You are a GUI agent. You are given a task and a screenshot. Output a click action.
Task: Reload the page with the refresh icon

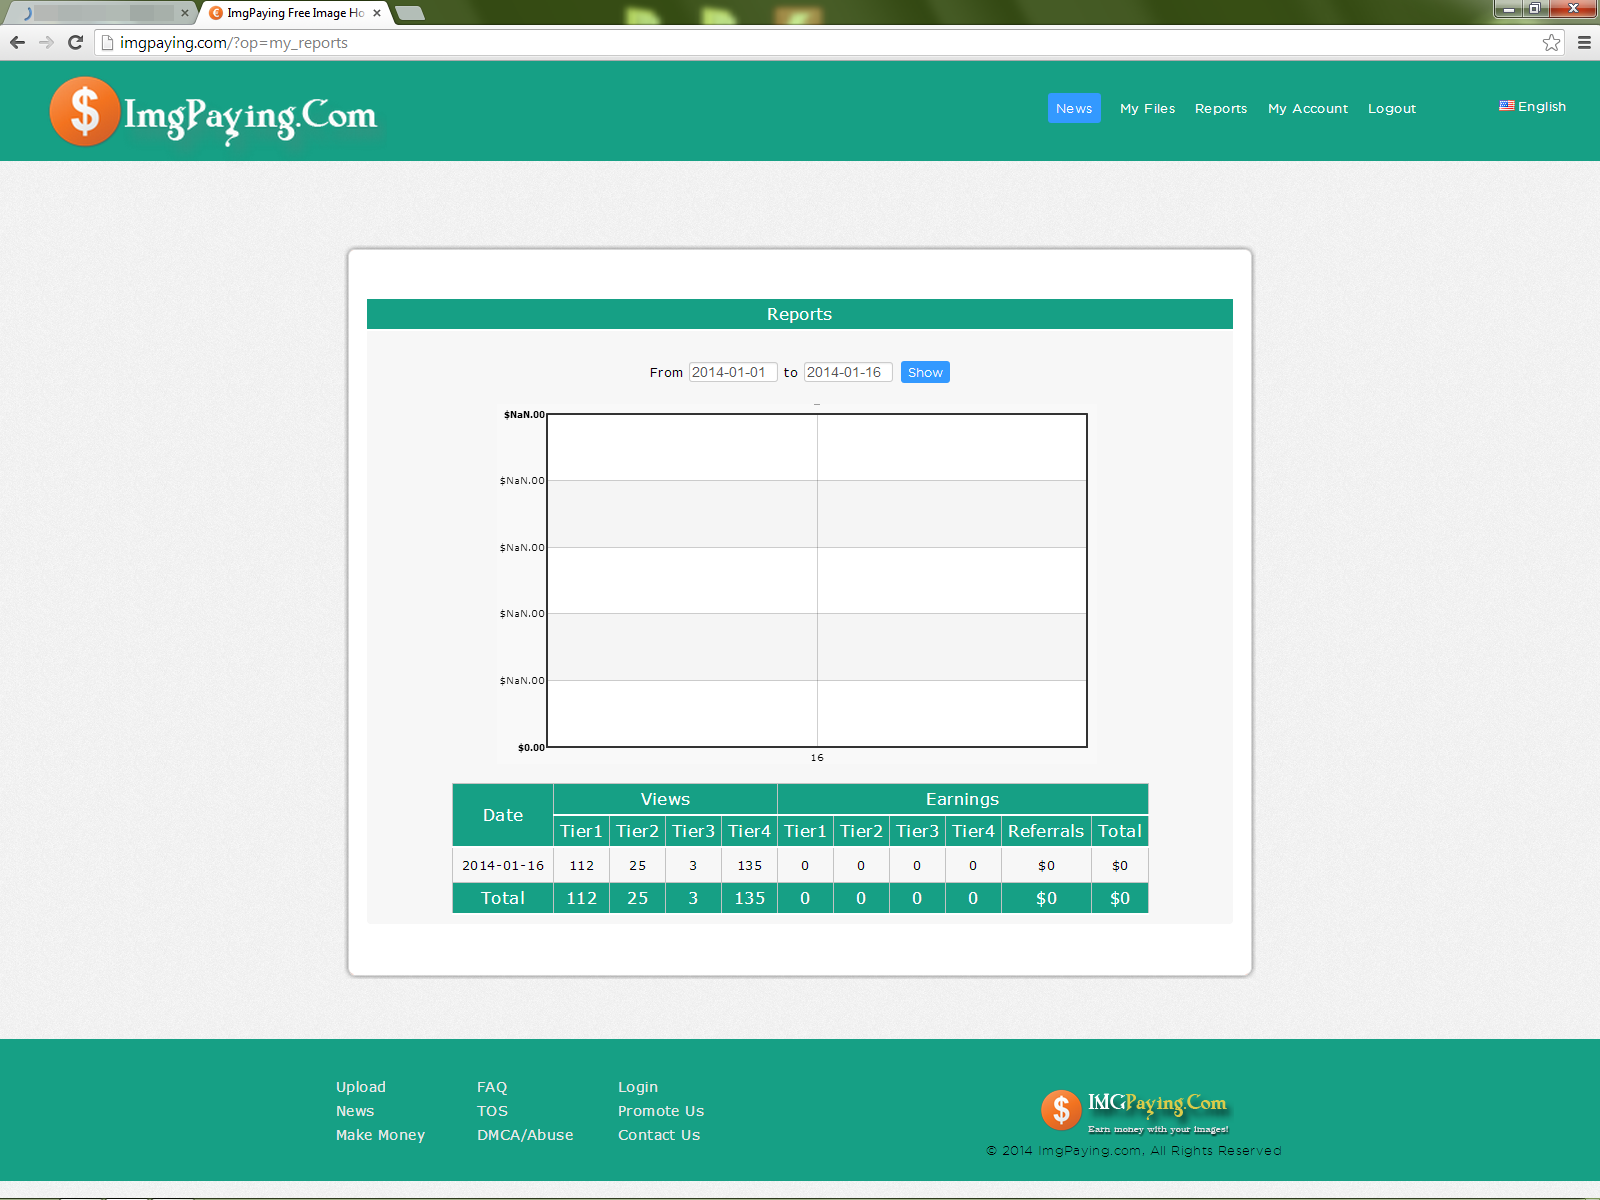pos(75,42)
